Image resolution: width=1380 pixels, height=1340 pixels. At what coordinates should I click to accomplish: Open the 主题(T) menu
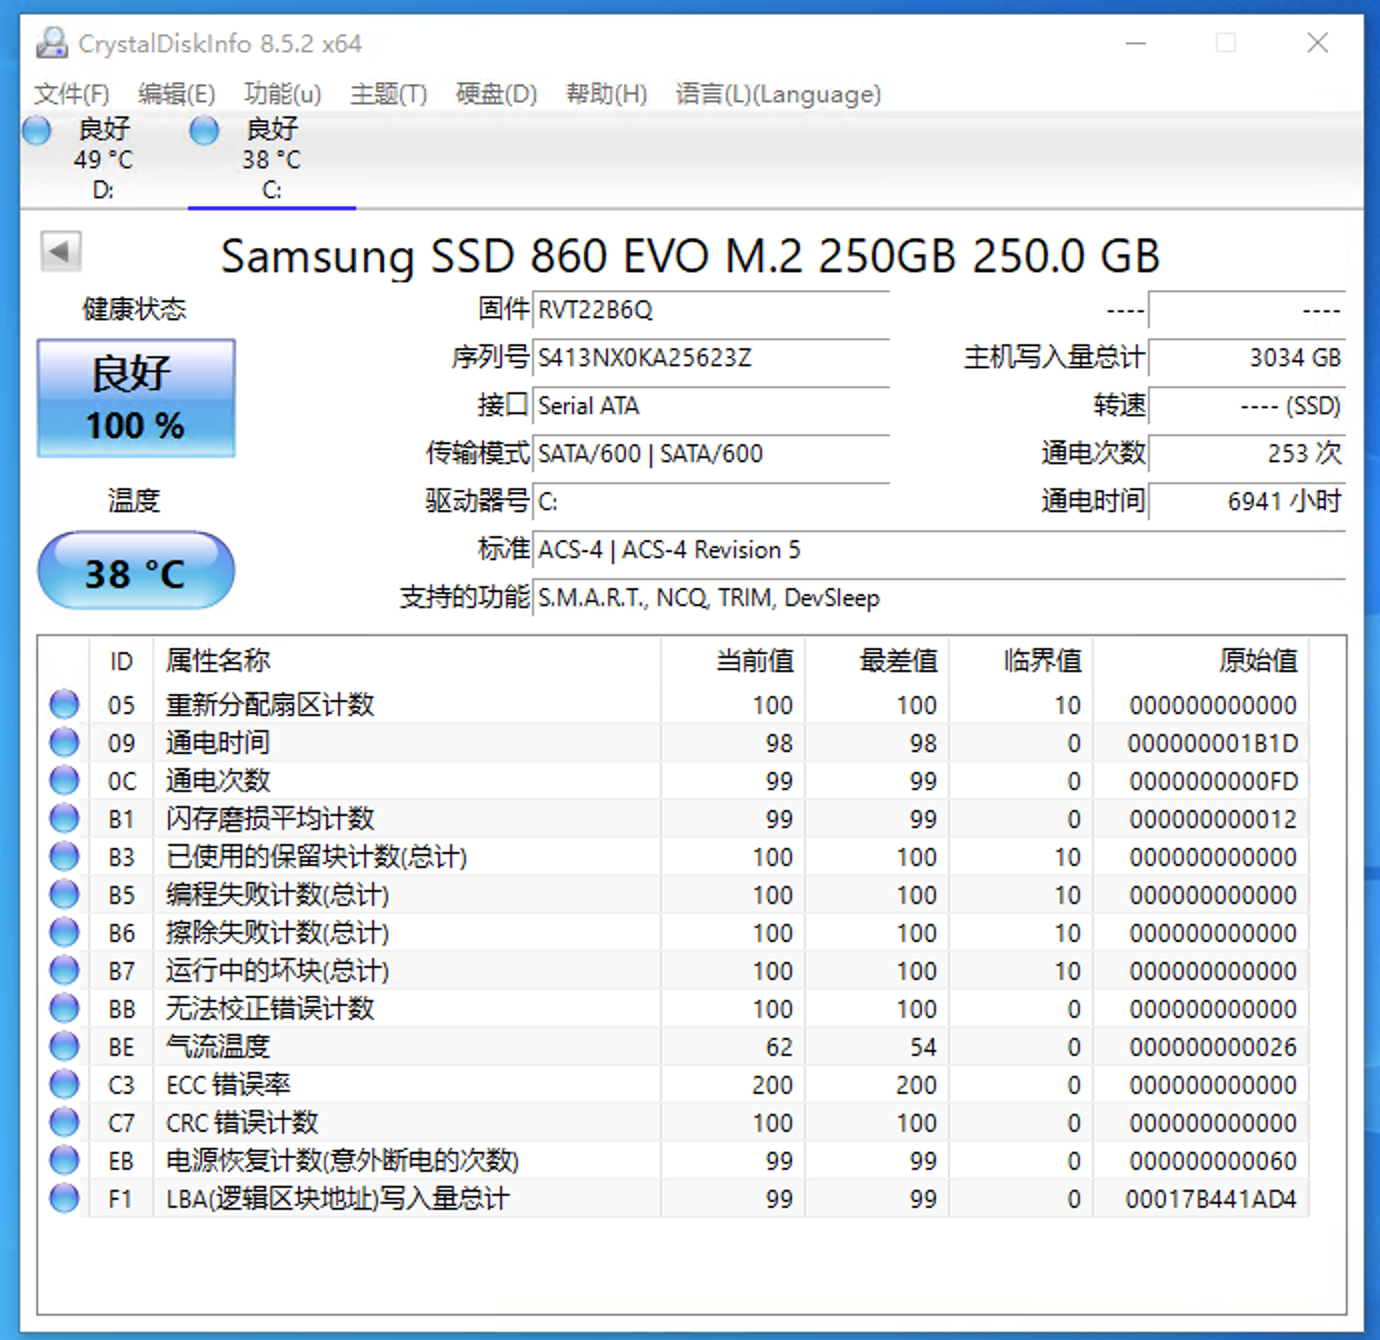coord(388,94)
